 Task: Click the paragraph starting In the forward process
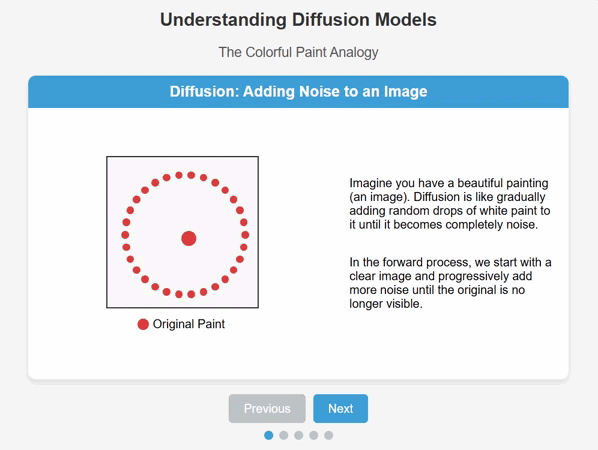pos(450,283)
